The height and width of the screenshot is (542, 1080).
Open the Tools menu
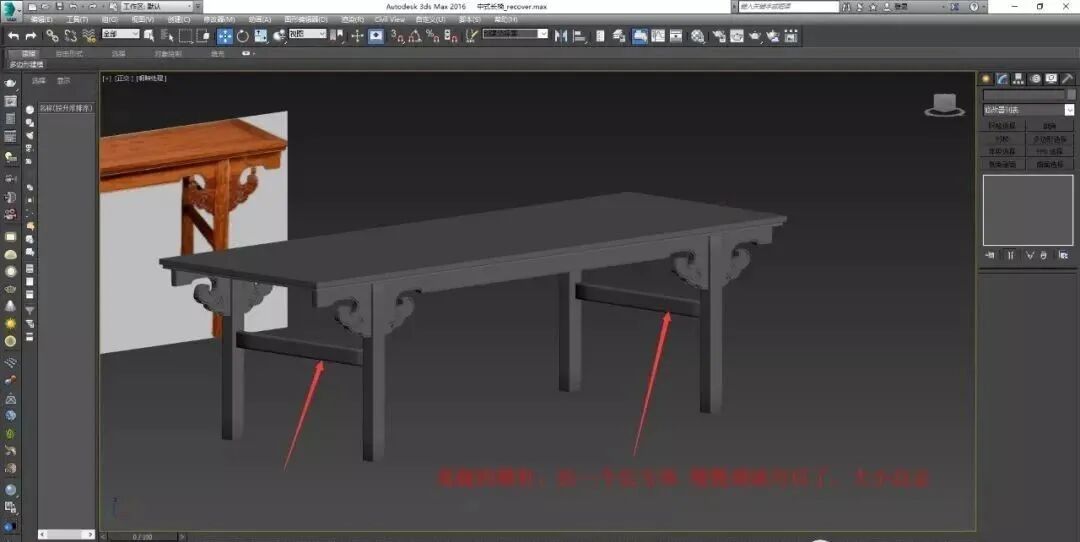[77, 19]
